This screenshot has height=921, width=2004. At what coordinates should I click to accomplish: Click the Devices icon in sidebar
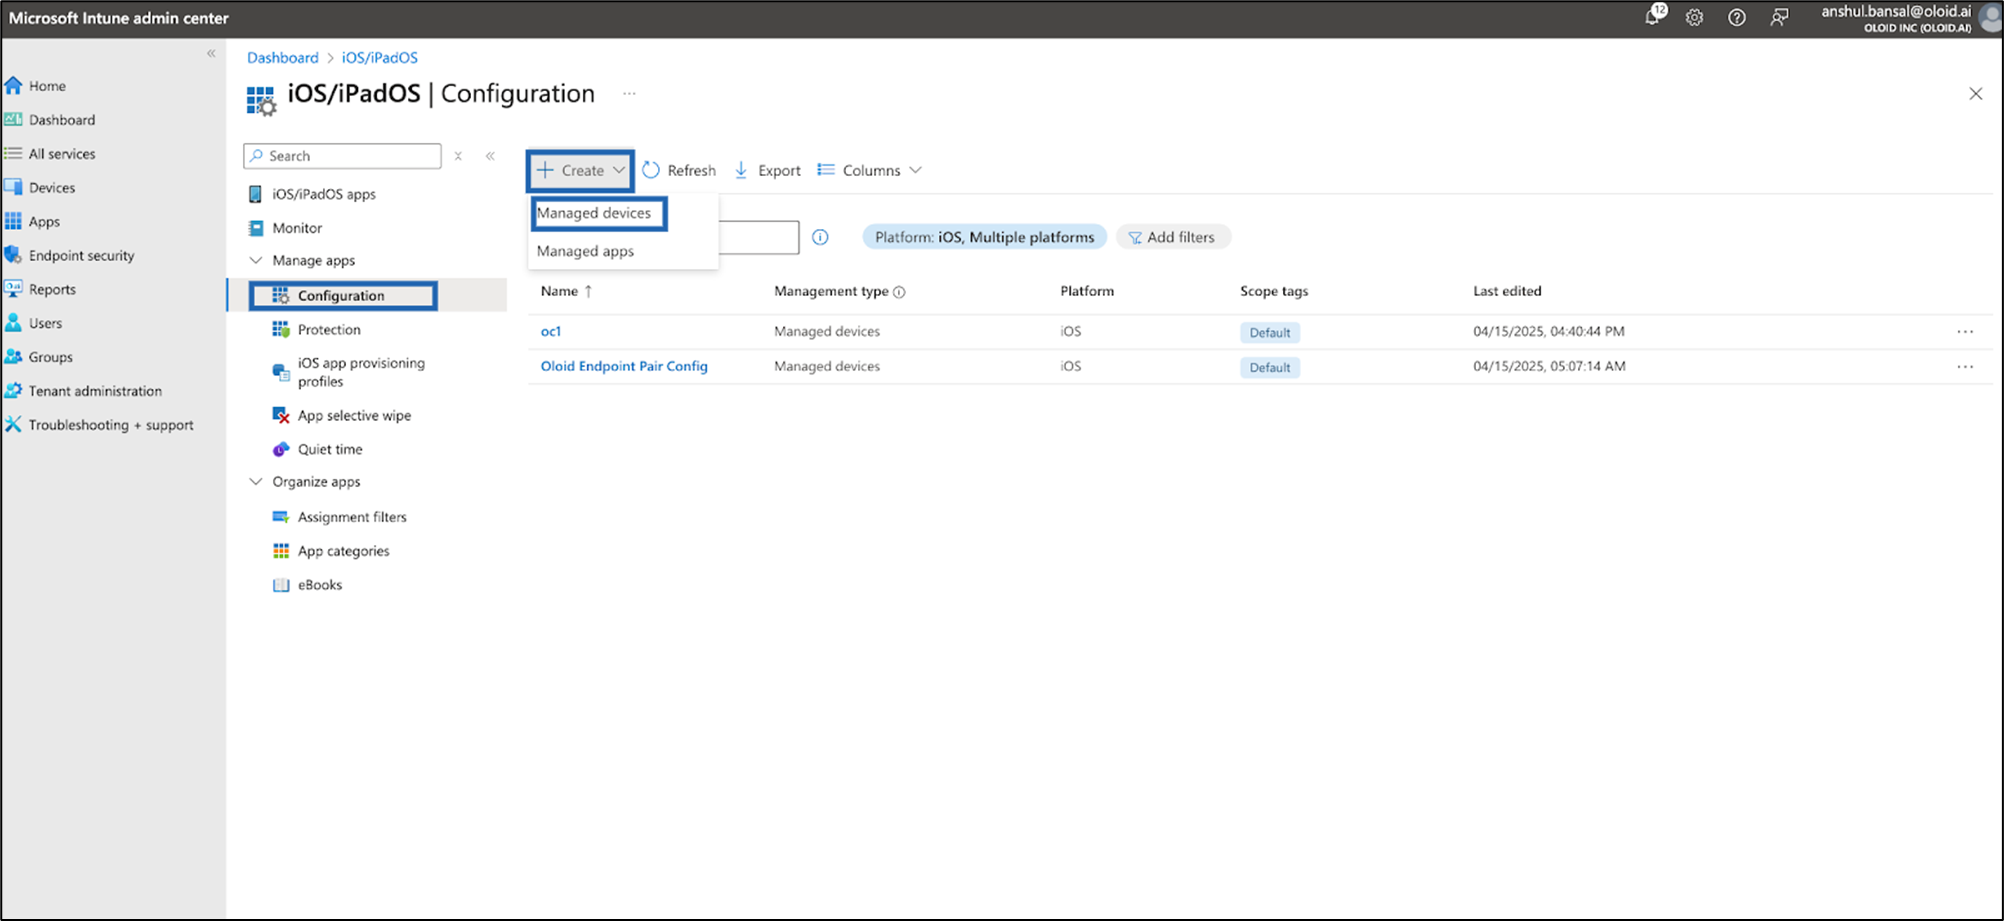13,187
